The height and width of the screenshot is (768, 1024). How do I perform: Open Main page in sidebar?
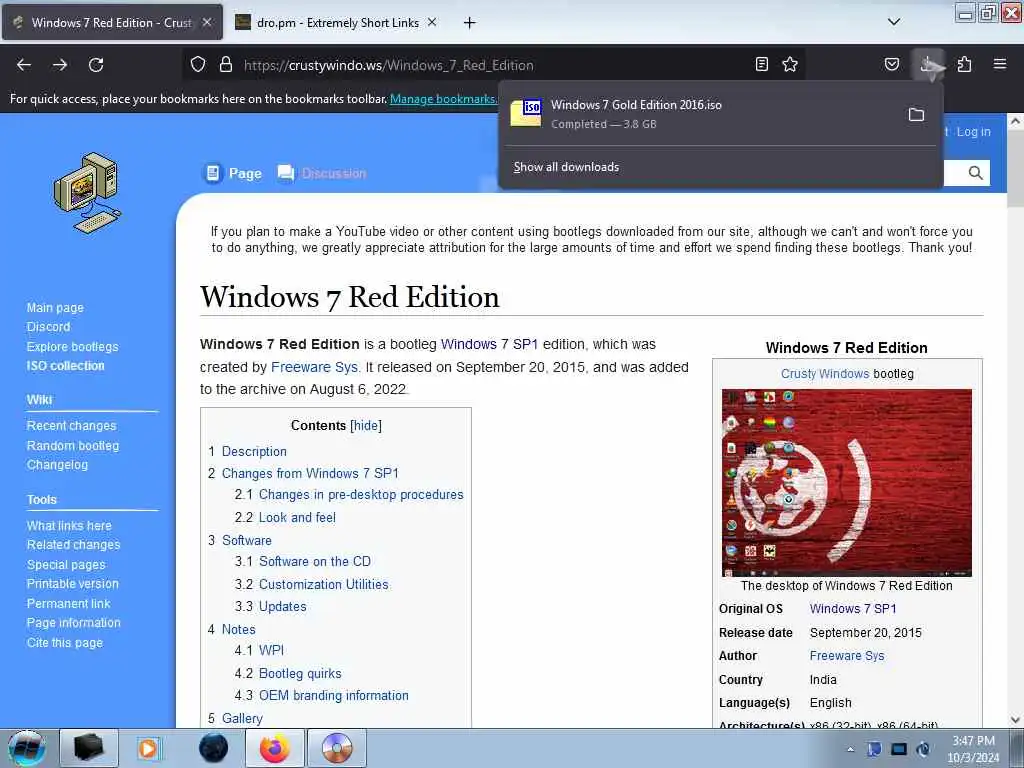coord(55,308)
